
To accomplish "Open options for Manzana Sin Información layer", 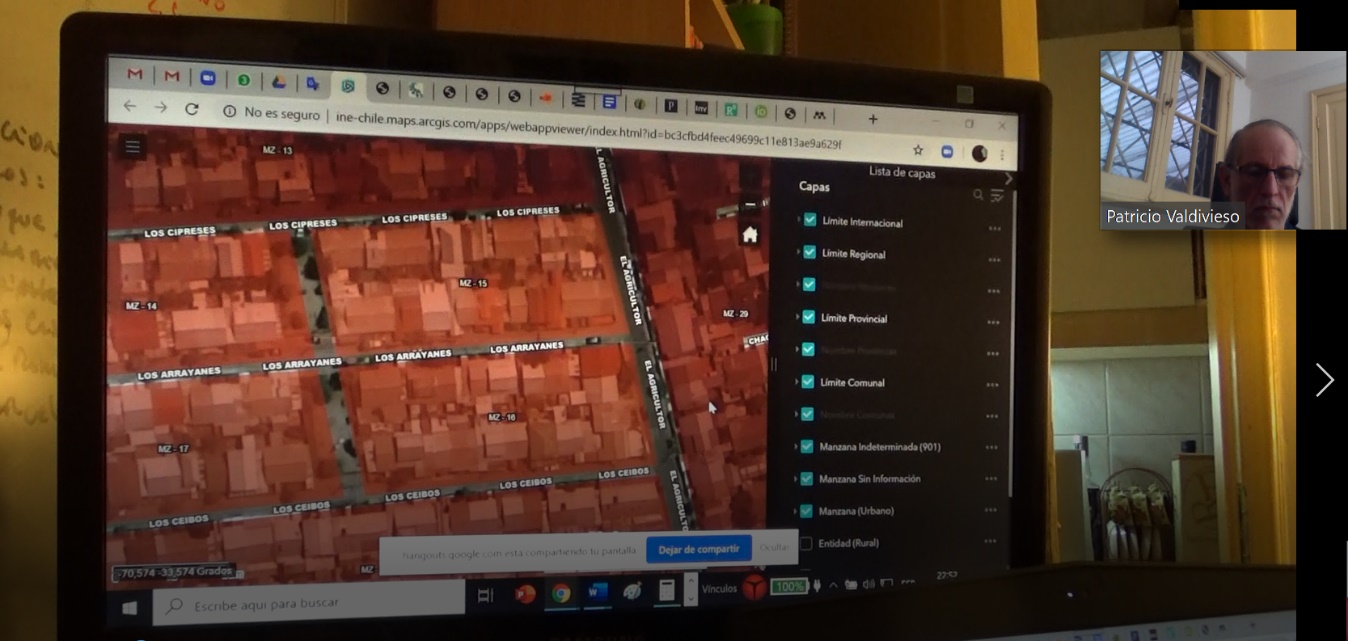I will click(x=991, y=479).
